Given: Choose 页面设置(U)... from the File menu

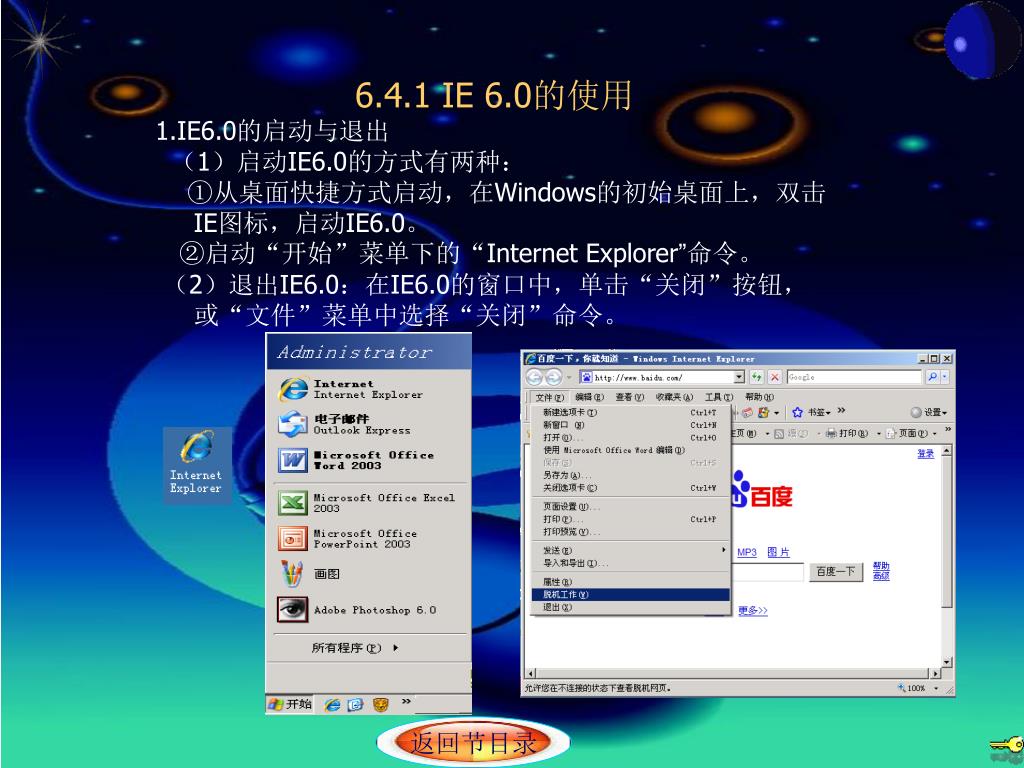Looking at the screenshot, I should click(x=630, y=506).
